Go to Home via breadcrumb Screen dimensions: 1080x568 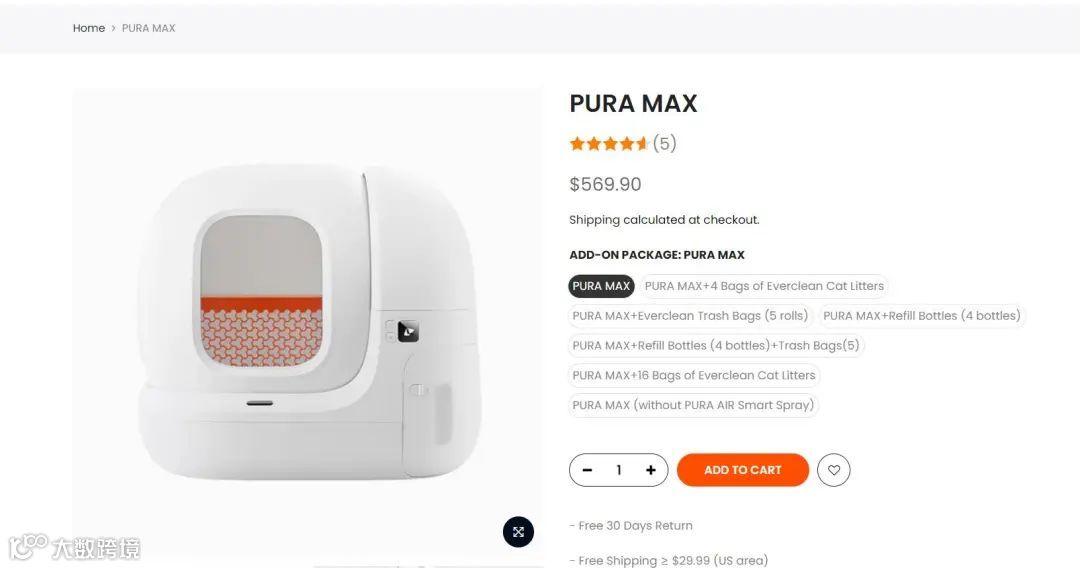point(89,28)
